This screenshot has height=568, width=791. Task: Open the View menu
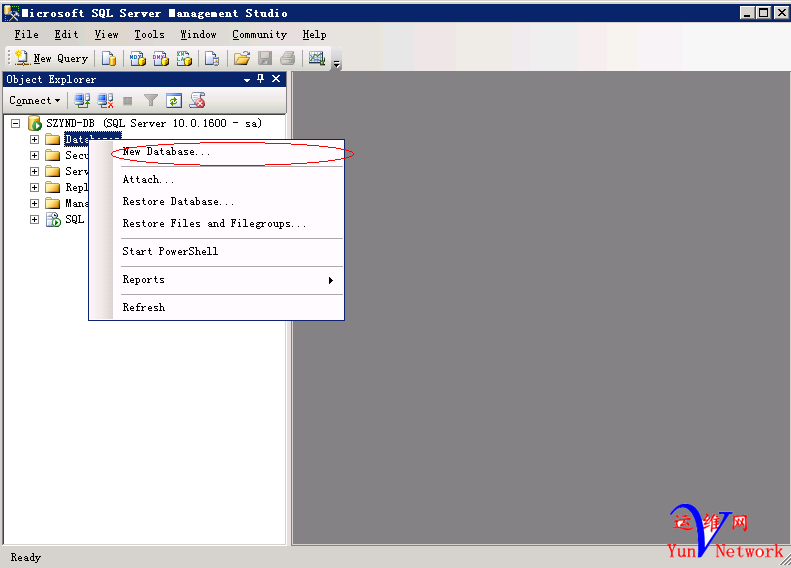pos(106,34)
